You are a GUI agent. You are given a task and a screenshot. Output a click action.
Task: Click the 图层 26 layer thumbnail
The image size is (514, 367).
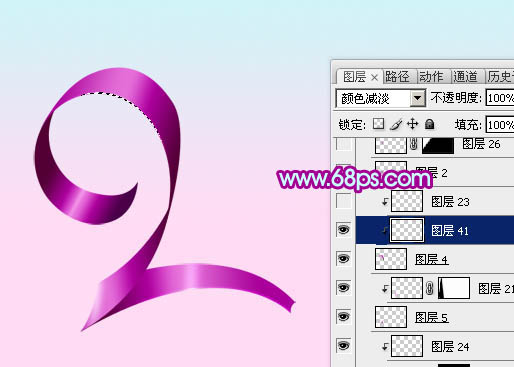pos(391,145)
